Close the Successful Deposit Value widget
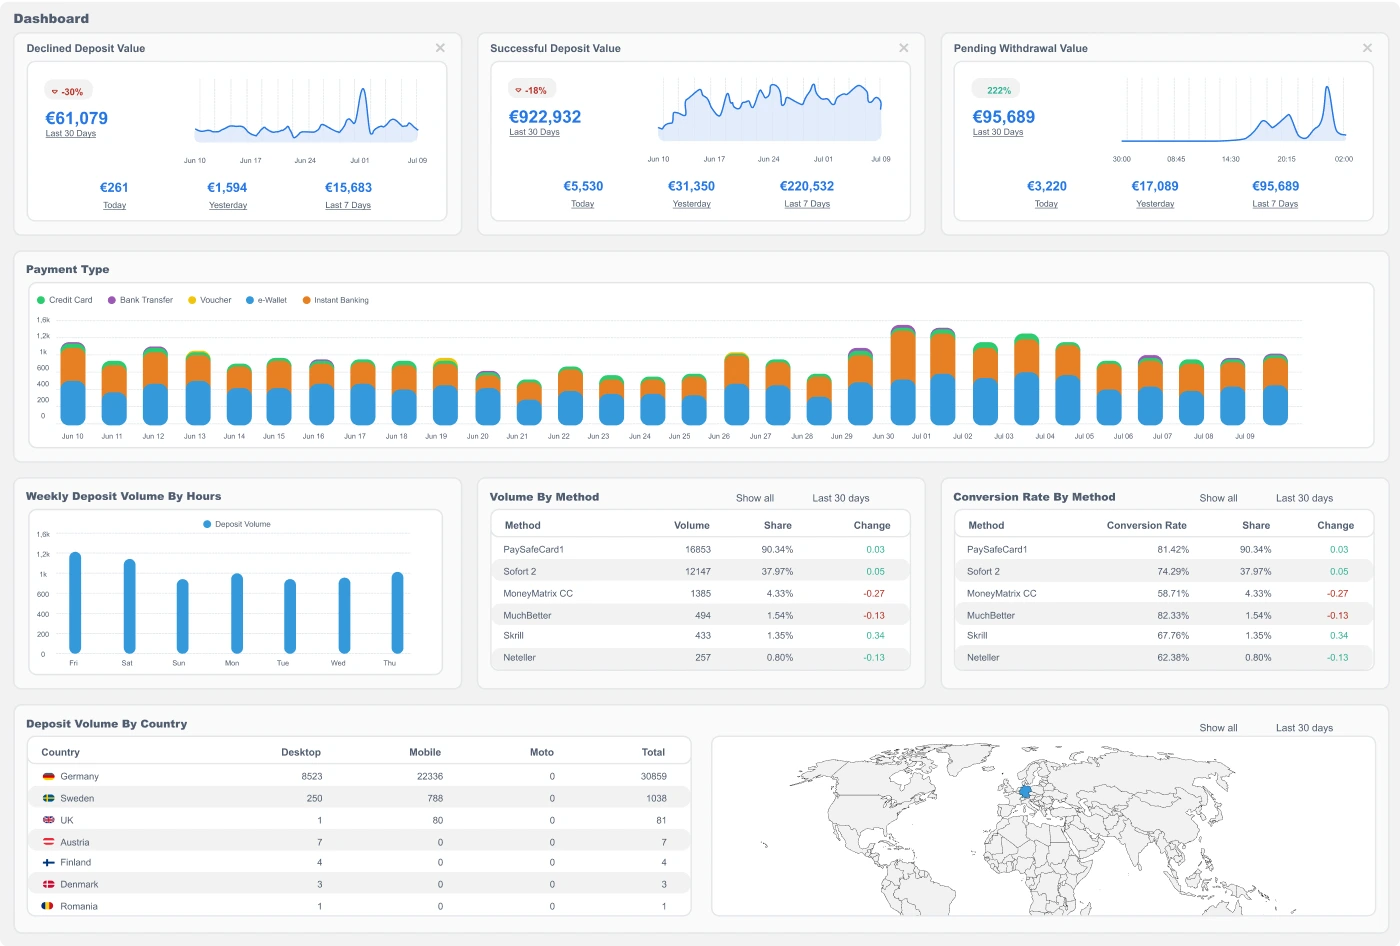Viewport: 1400px width, 946px height. [904, 48]
